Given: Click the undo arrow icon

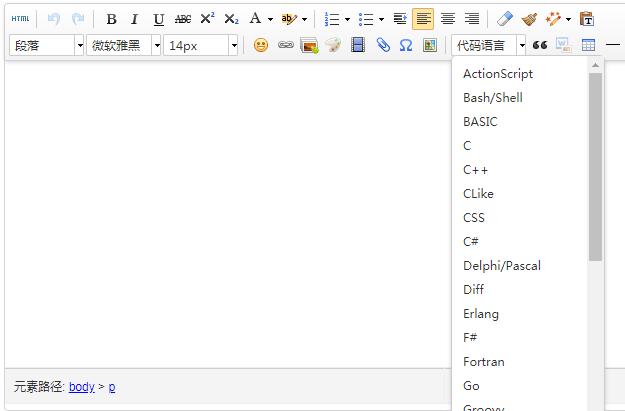Looking at the screenshot, I should point(54,19).
